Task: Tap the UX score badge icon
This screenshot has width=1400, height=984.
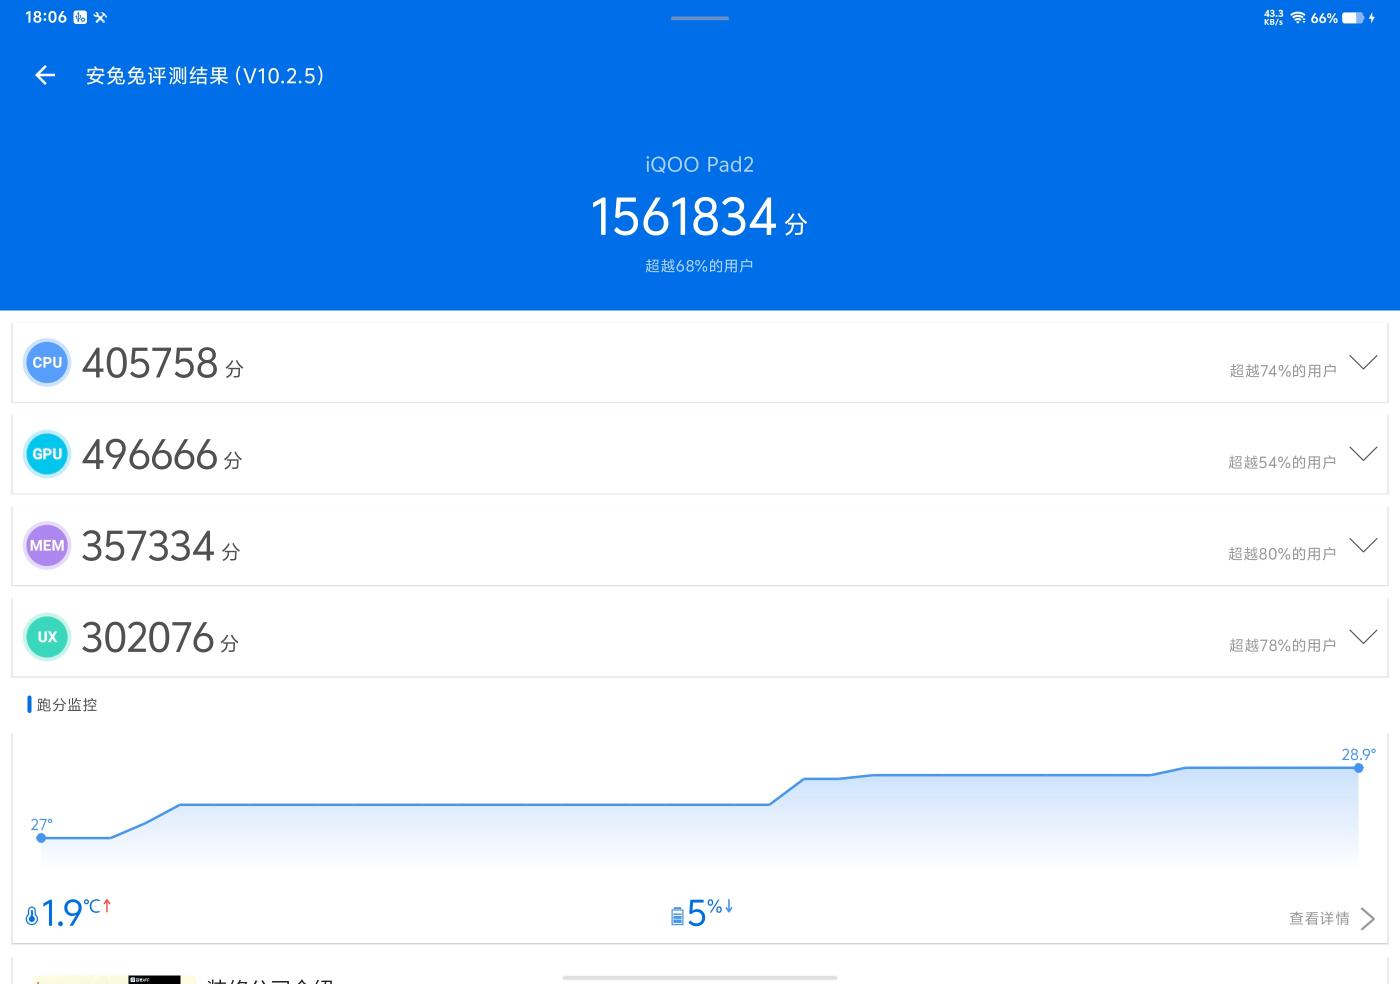Action: (47, 637)
